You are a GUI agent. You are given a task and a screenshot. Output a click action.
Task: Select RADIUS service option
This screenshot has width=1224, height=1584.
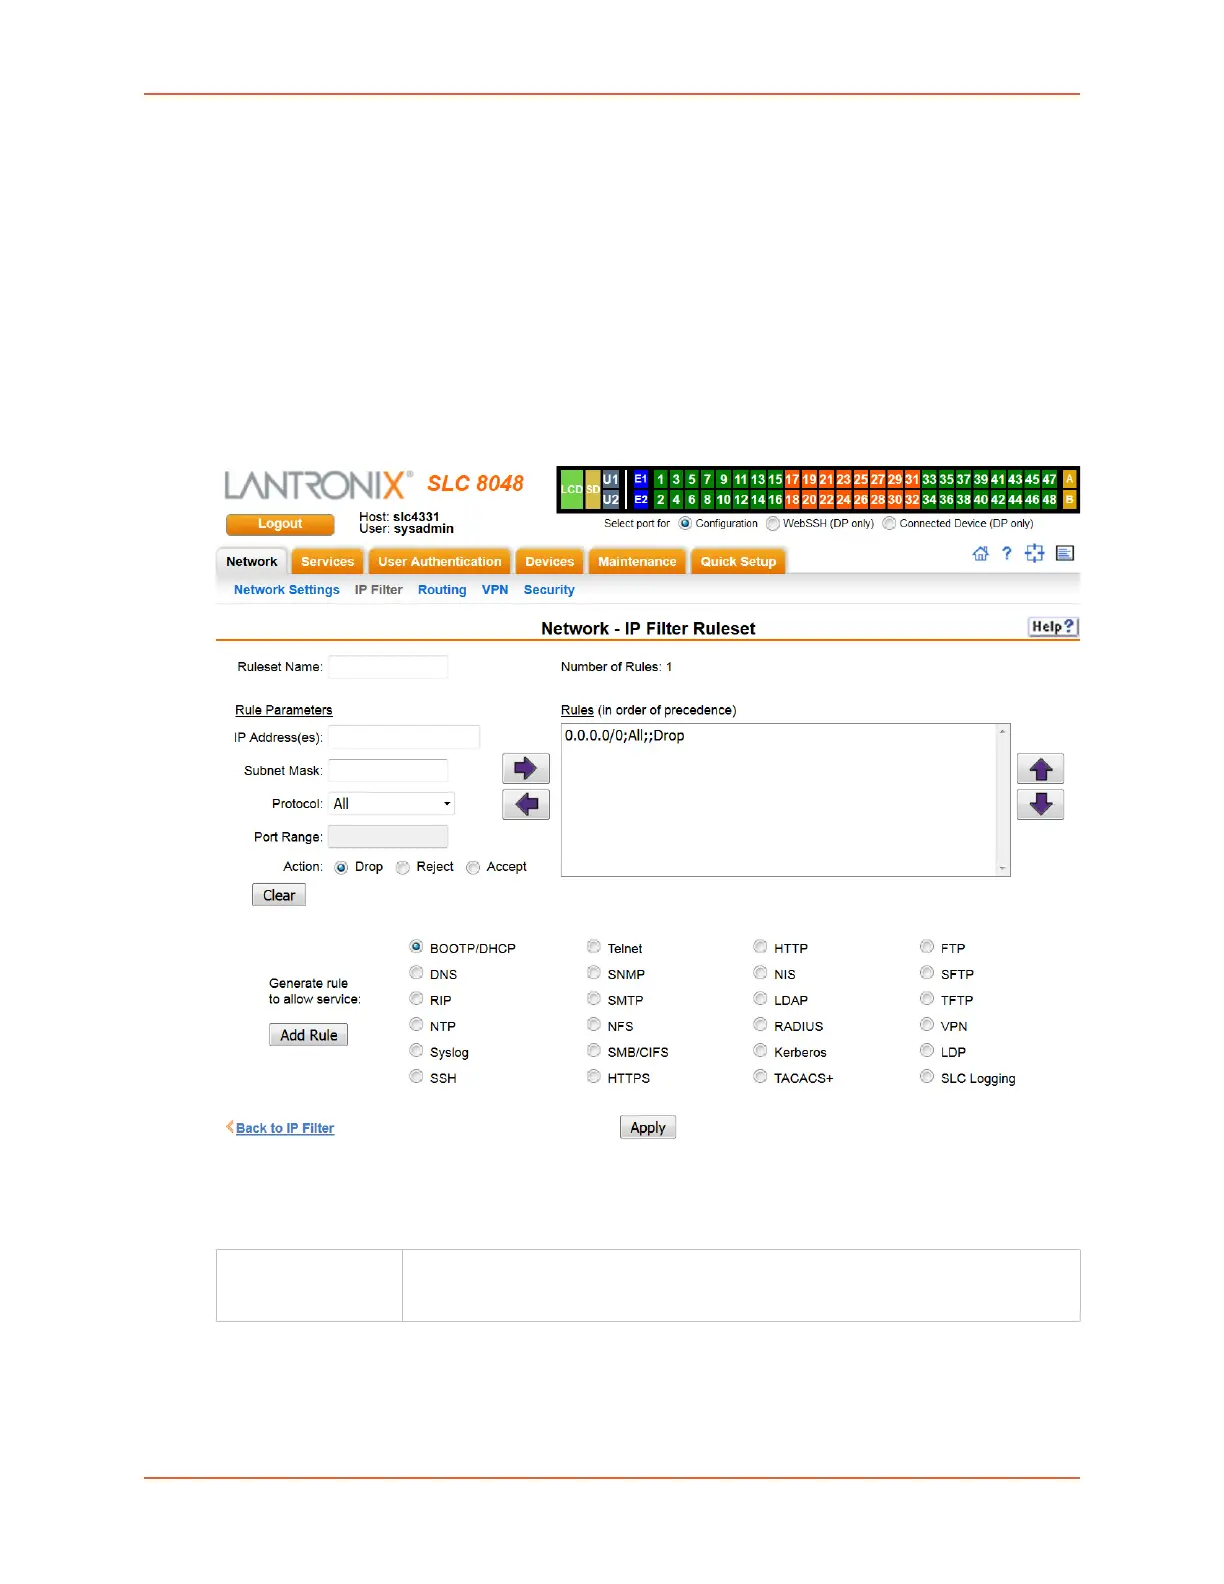coord(760,1024)
